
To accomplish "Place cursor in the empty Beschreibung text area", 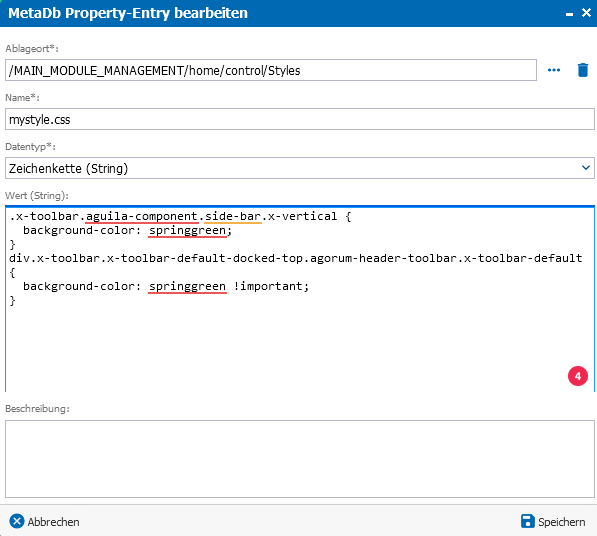I will (x=300, y=459).
